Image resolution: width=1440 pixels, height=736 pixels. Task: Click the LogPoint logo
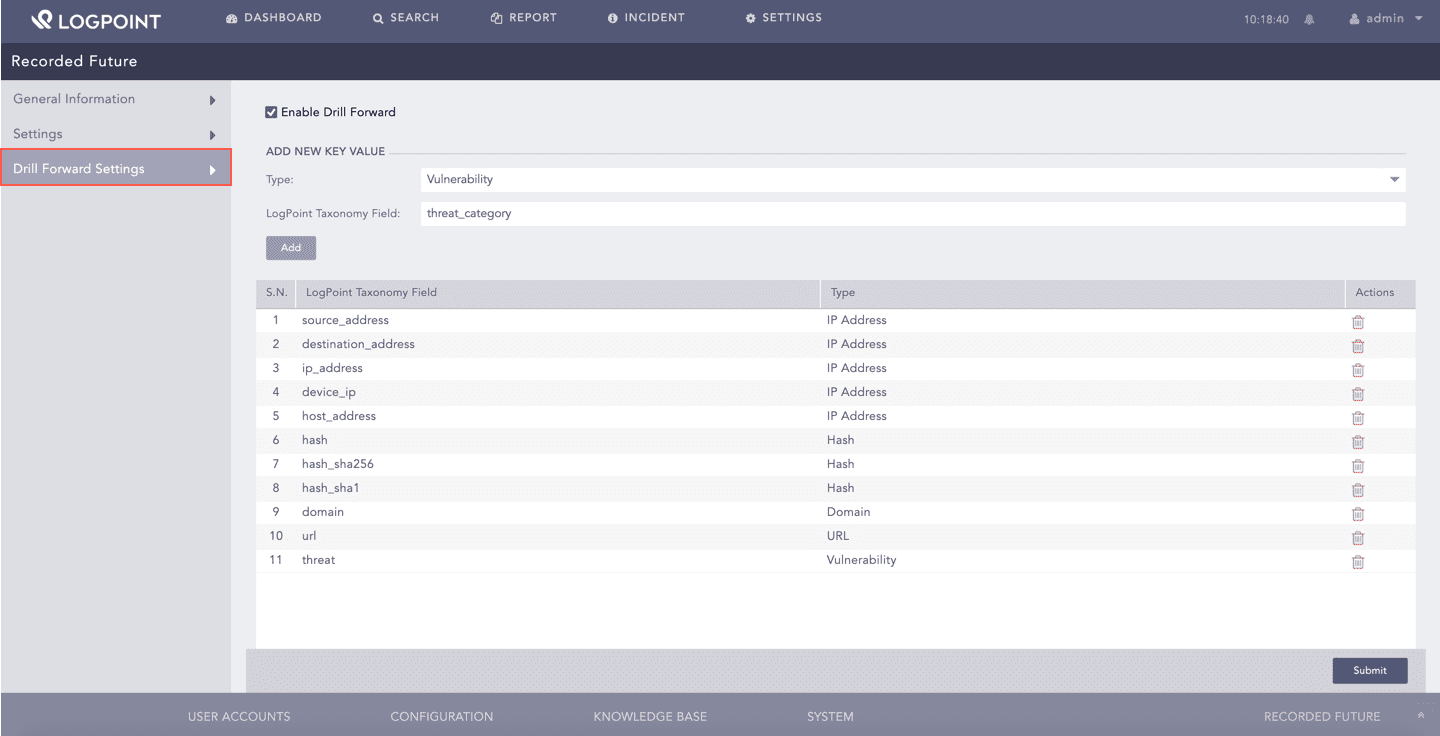[96, 19]
